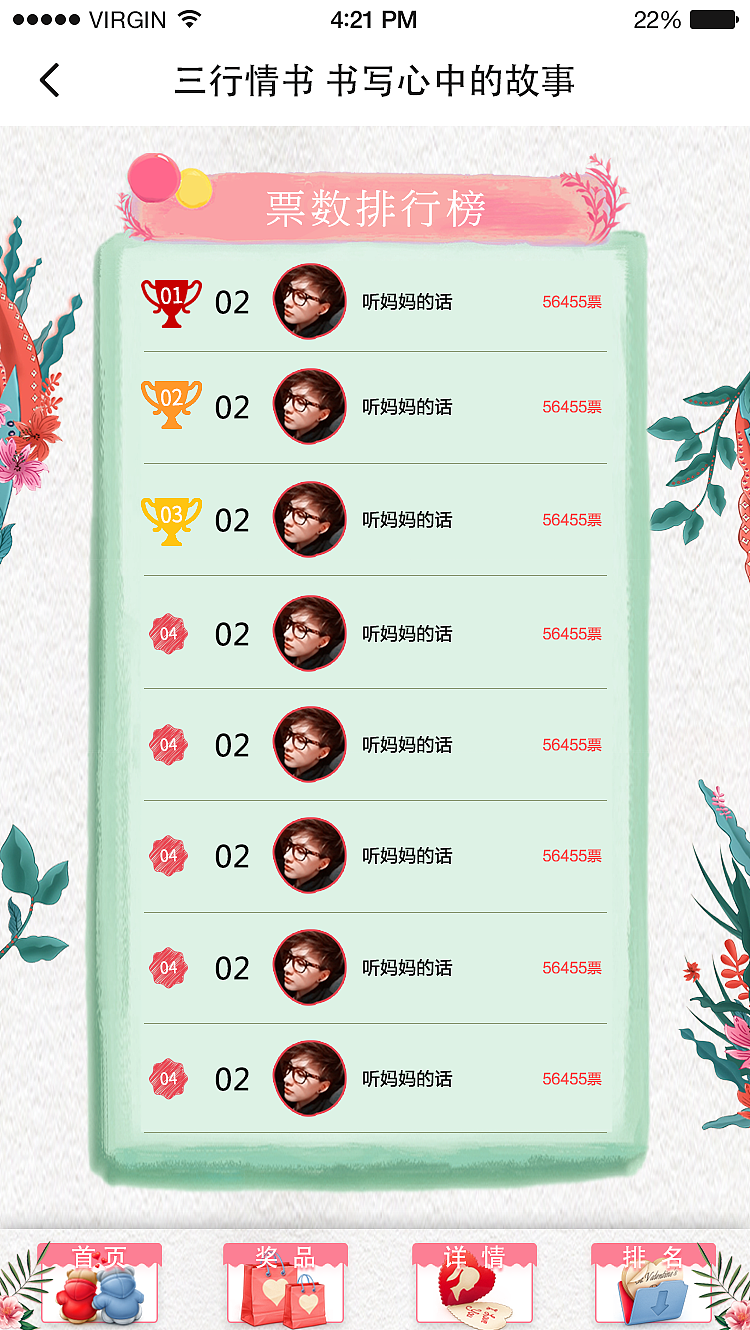Tap the back arrow in header
The image size is (750, 1330).
point(50,80)
